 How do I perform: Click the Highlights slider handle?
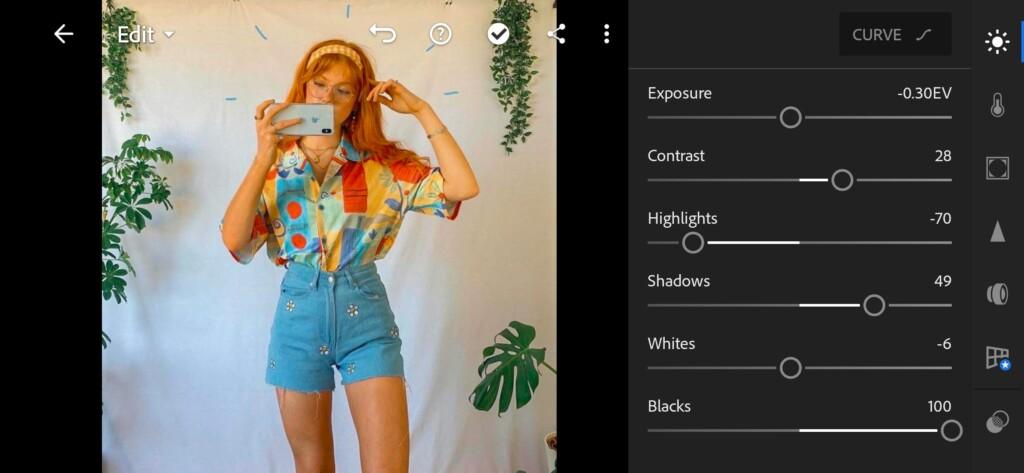click(693, 243)
